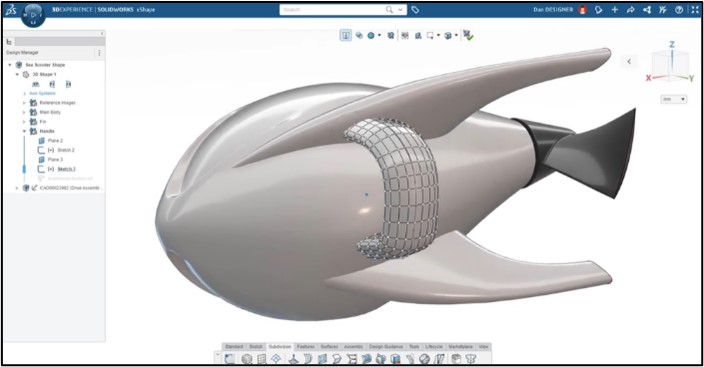Switch to the Surfaces tab
The height and width of the screenshot is (367, 704).
pos(329,347)
